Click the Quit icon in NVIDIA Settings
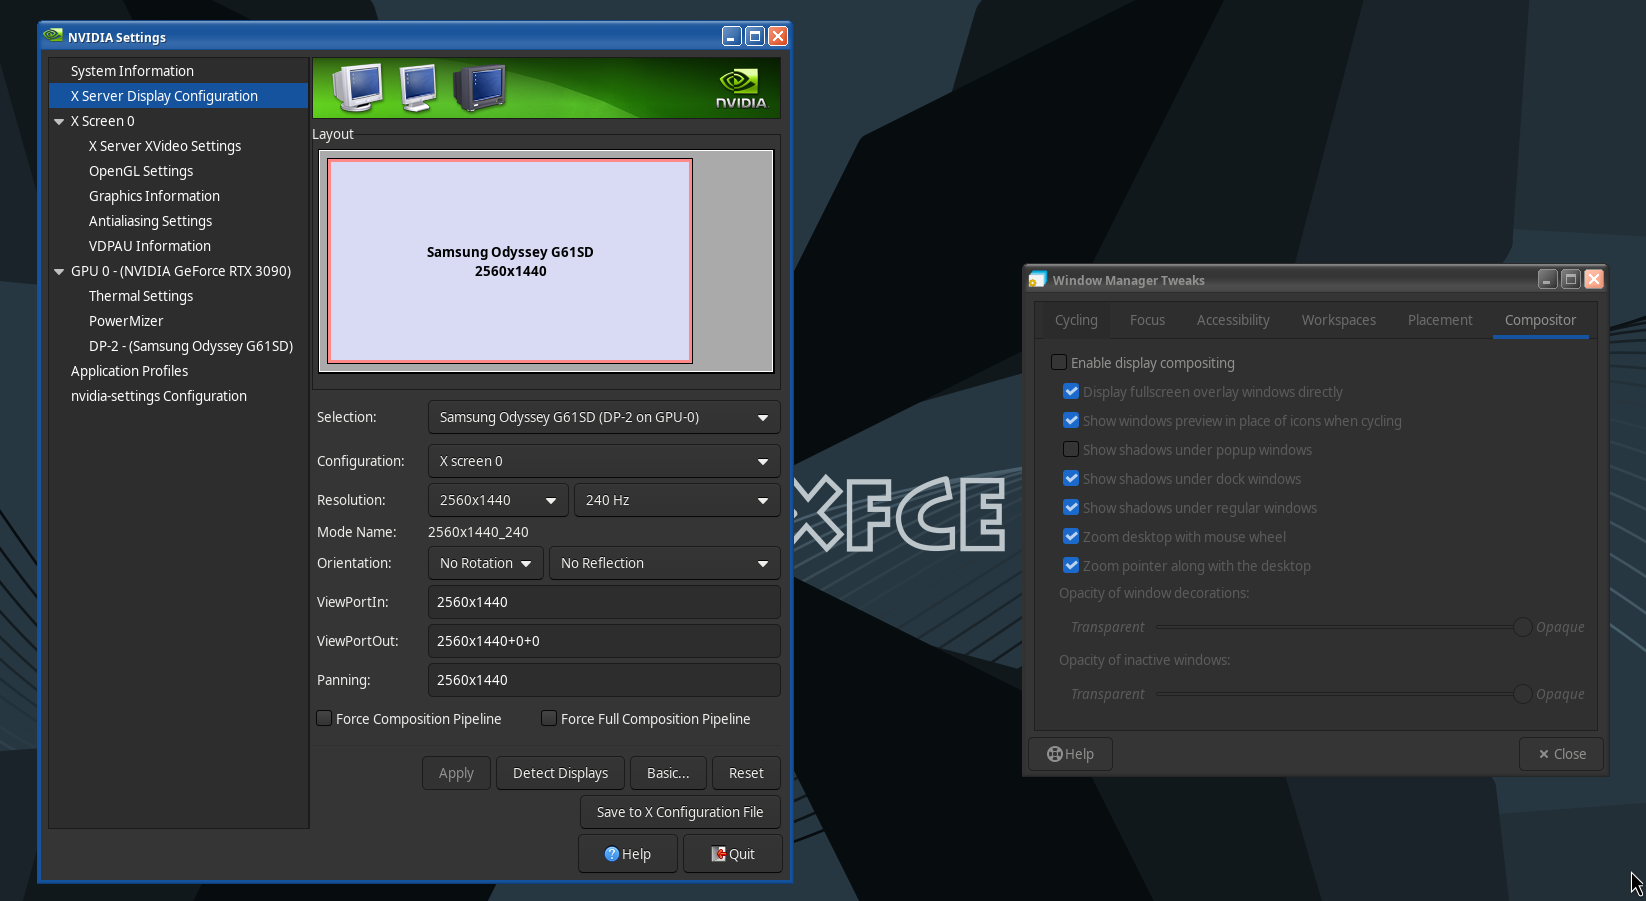 719,854
